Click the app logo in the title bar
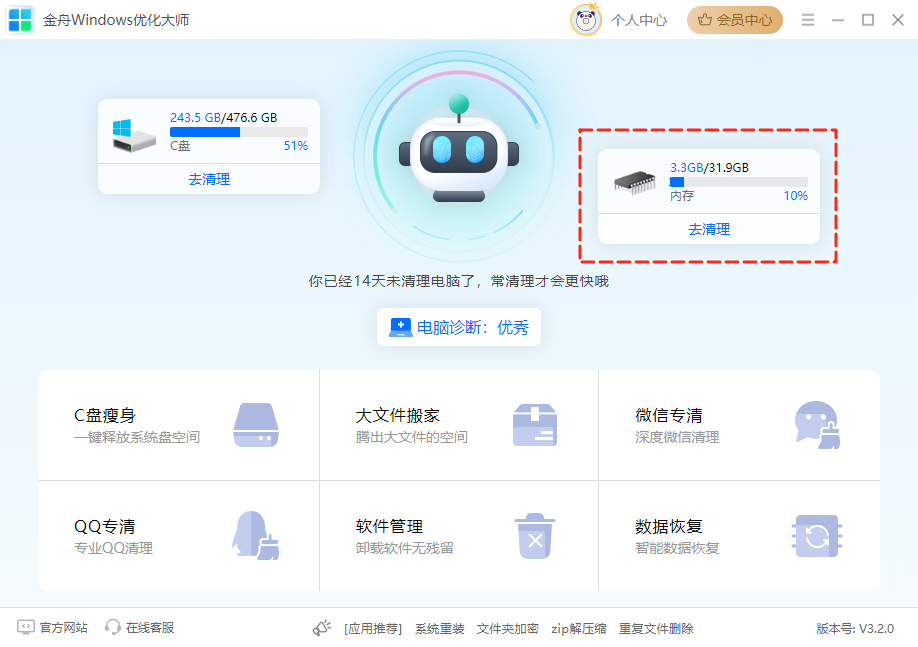Viewport: 918px width, 647px height. 19,19
